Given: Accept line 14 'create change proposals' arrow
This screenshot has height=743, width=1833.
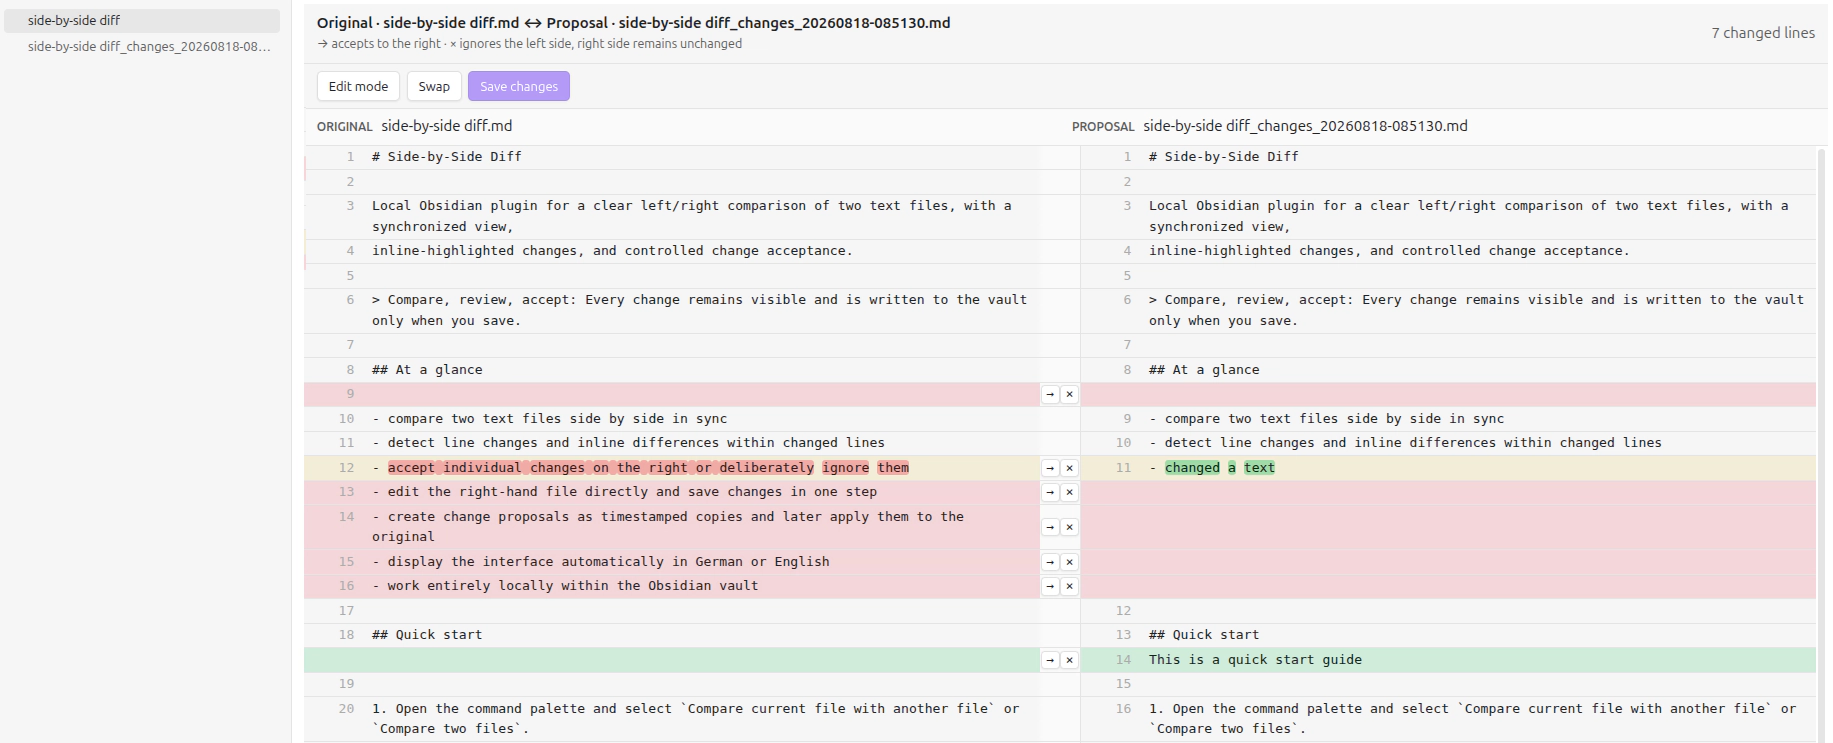Looking at the screenshot, I should click(1050, 527).
